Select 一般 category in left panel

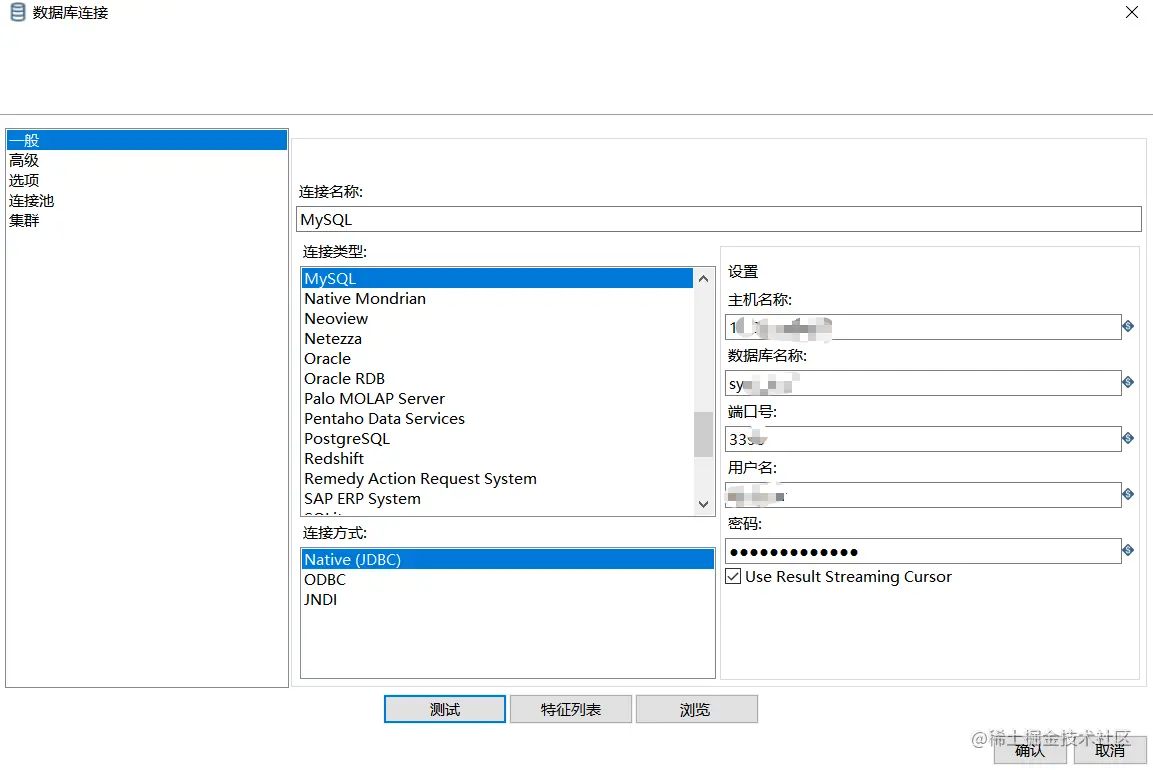147,140
